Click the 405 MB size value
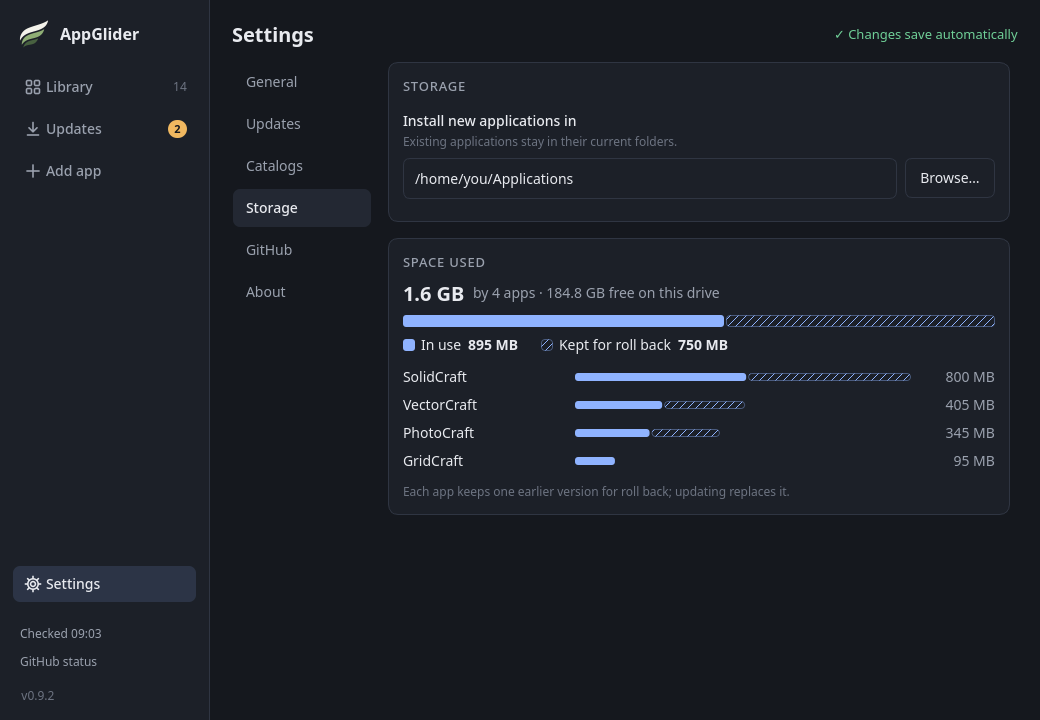 coord(970,405)
